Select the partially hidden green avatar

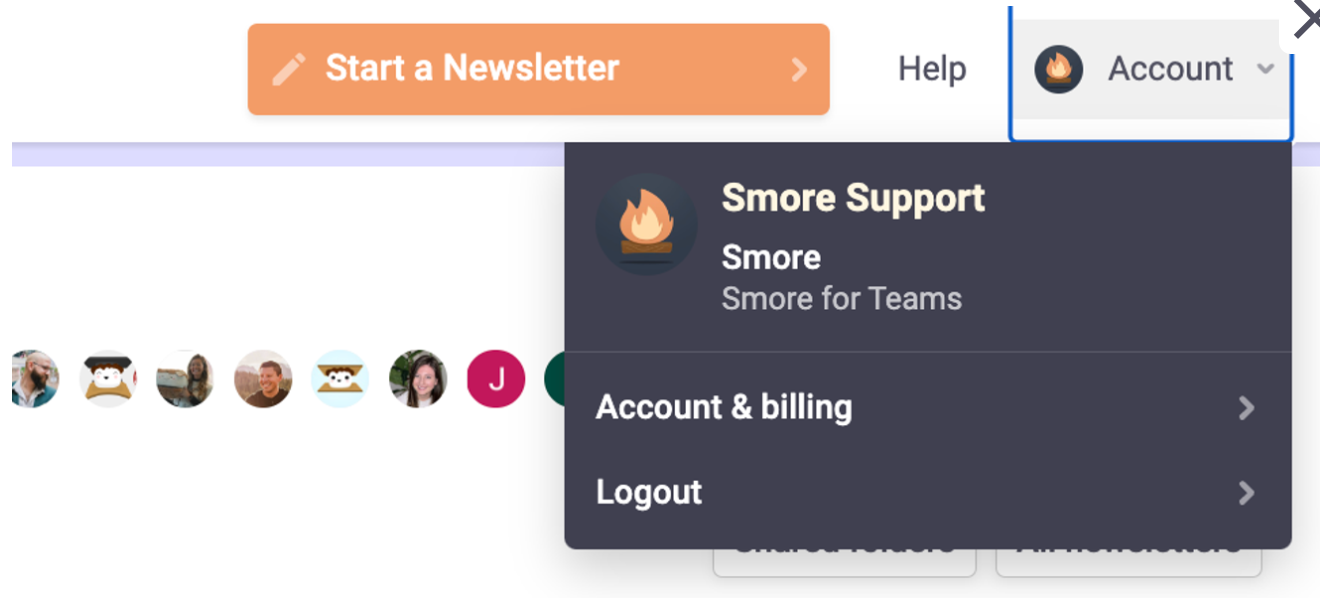(x=554, y=379)
